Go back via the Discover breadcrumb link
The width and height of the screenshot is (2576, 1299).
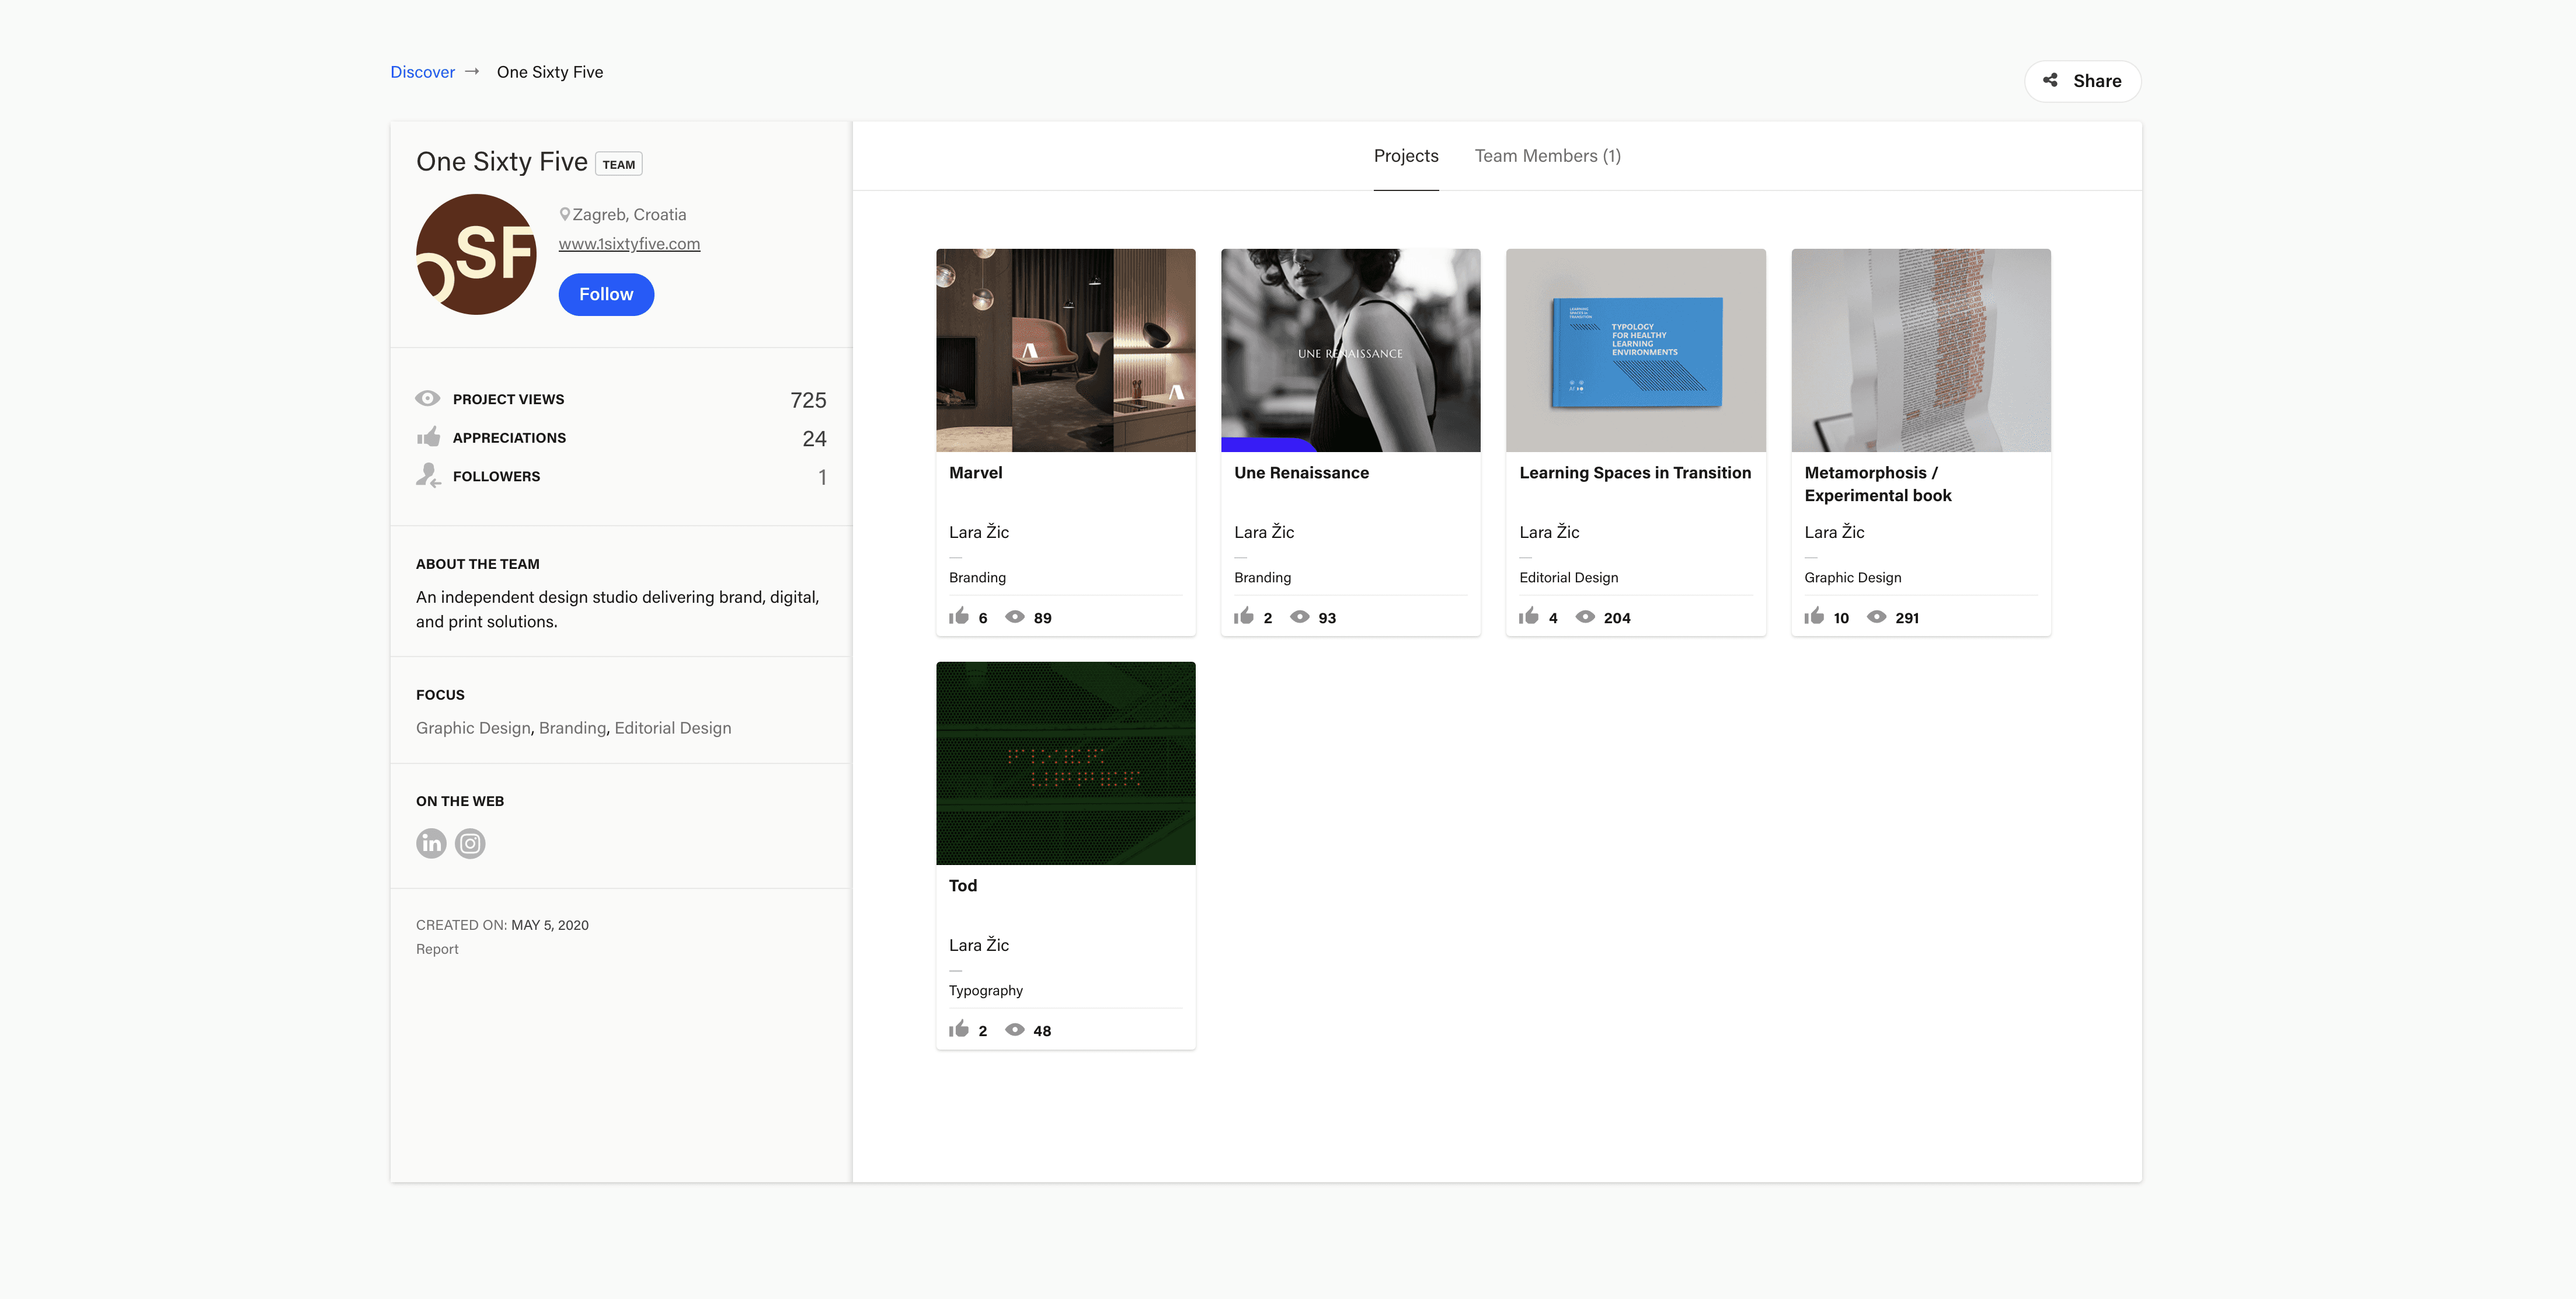click(x=422, y=72)
